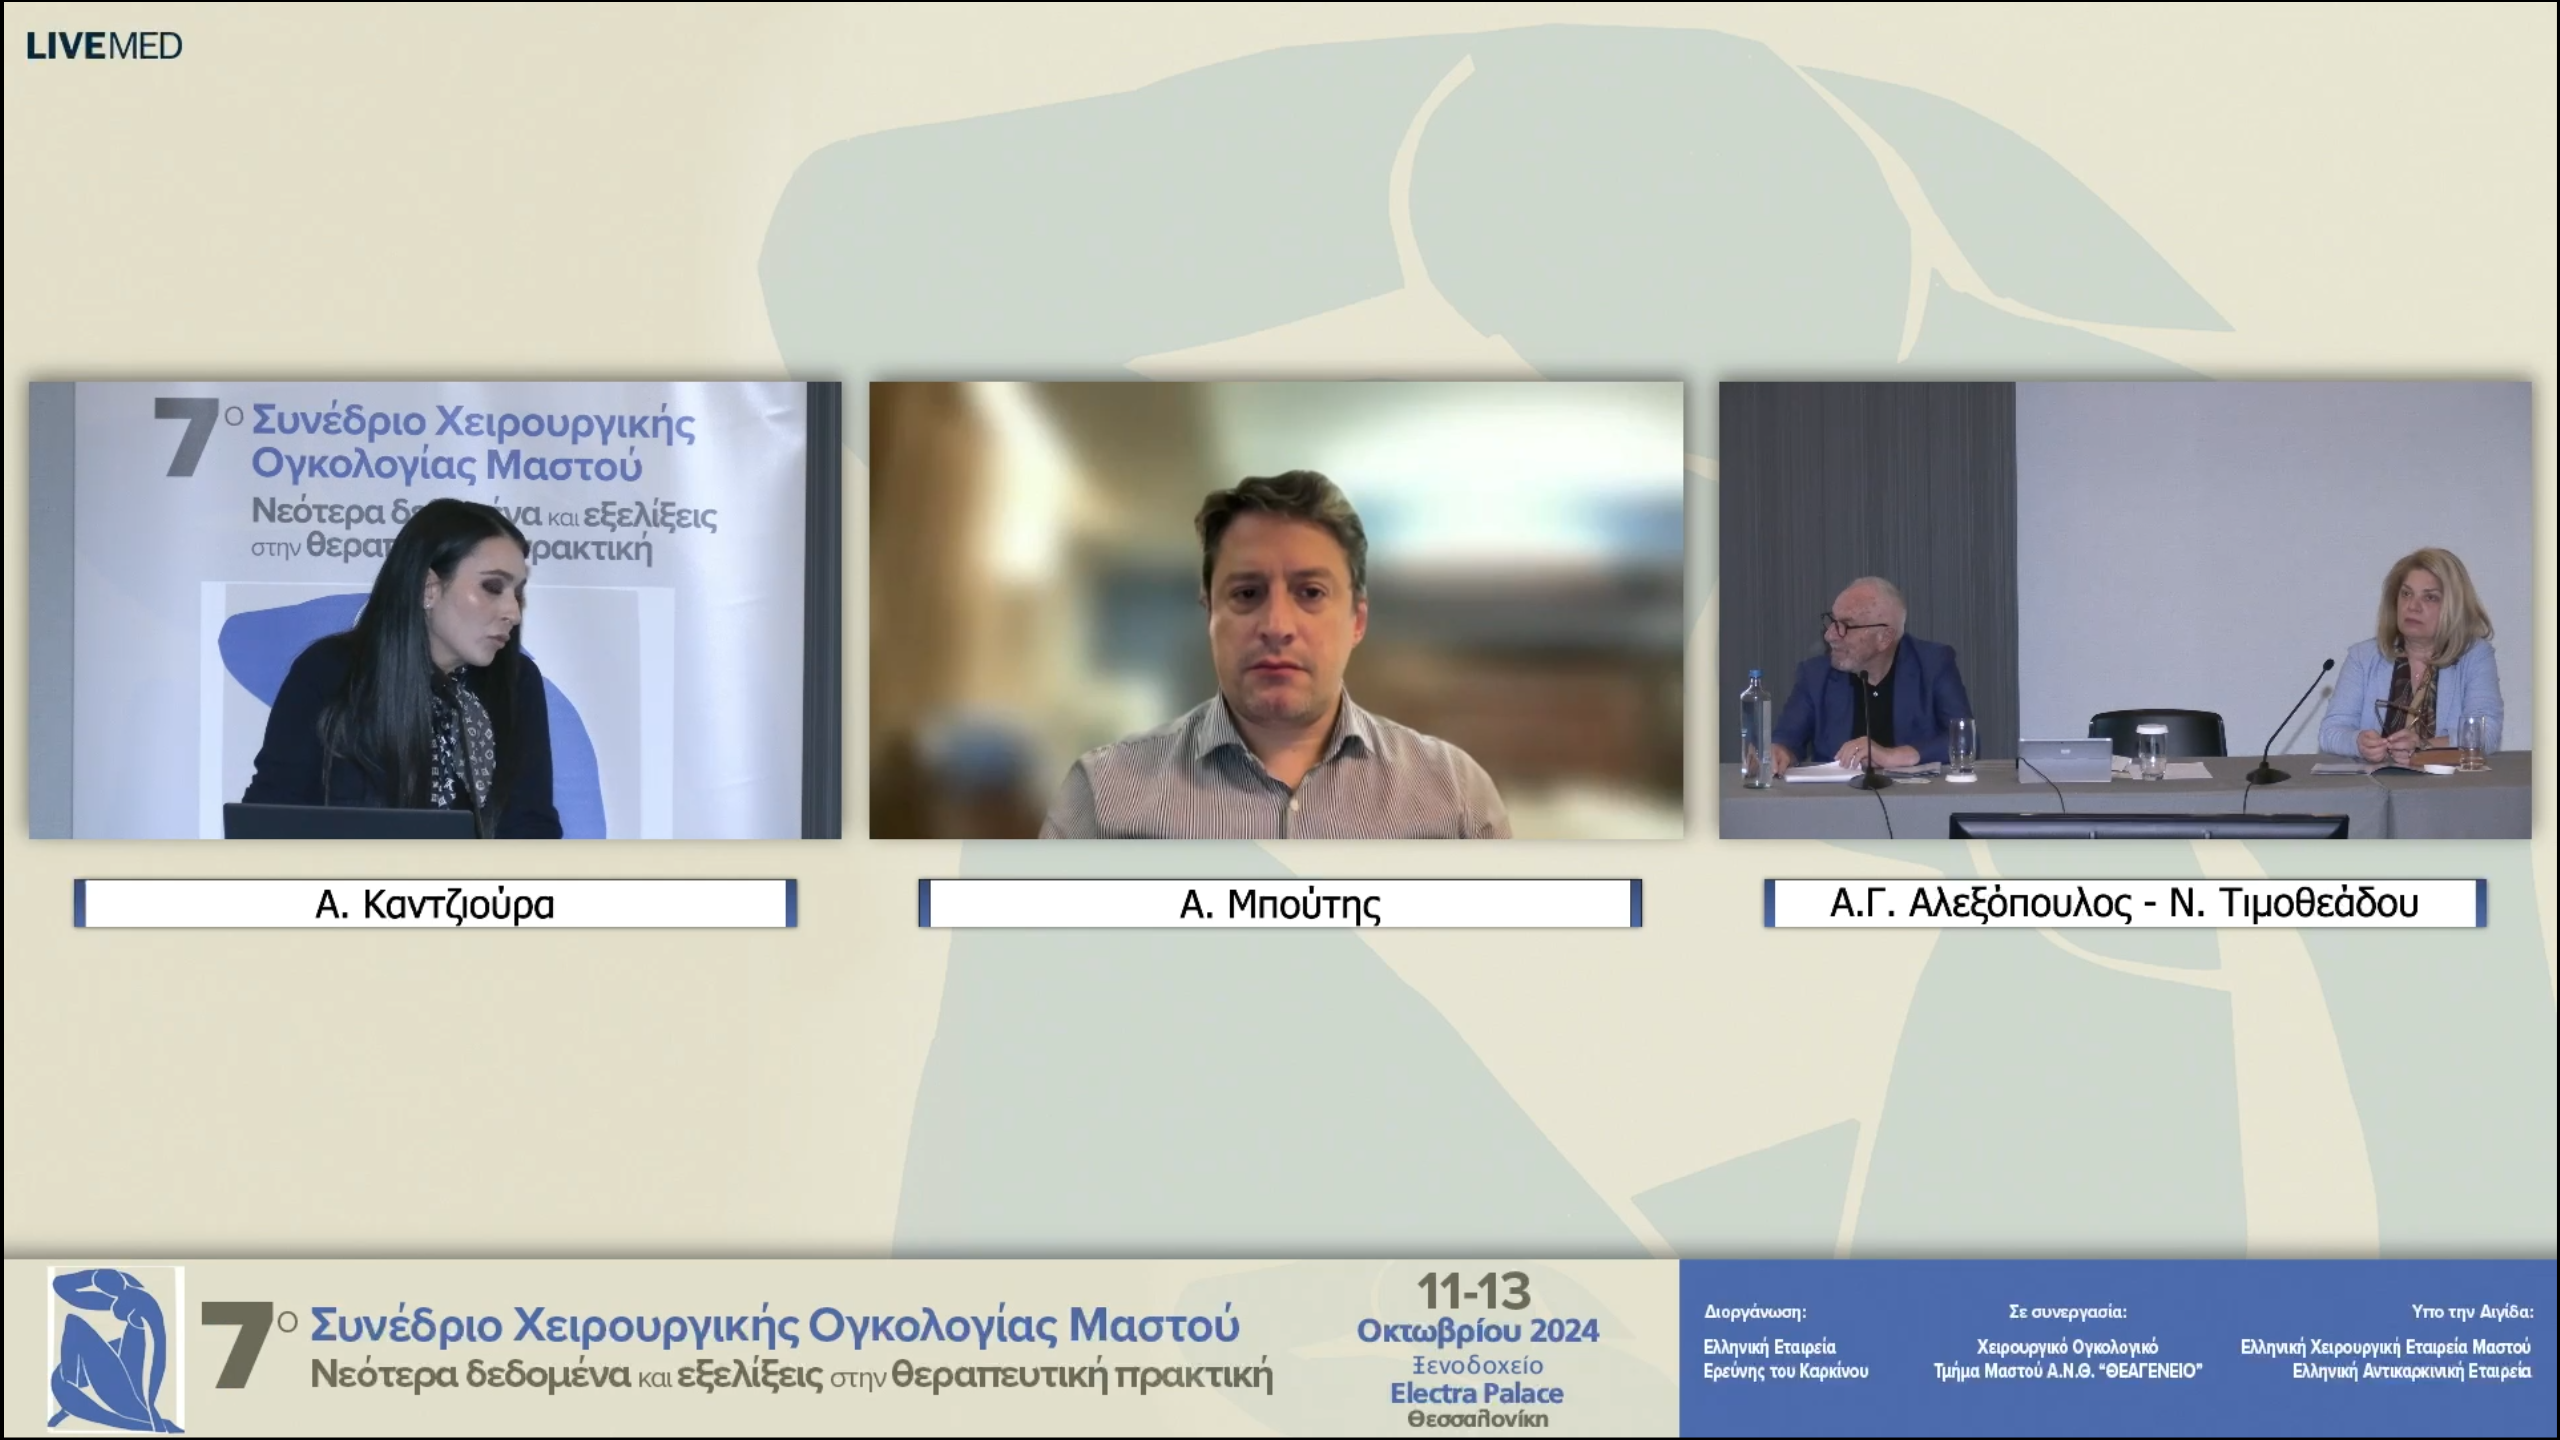
Task: Click the Συνέδριο Χειρουργικής Ογκολογίας Μαστού footer title
Action: pos(775,1325)
